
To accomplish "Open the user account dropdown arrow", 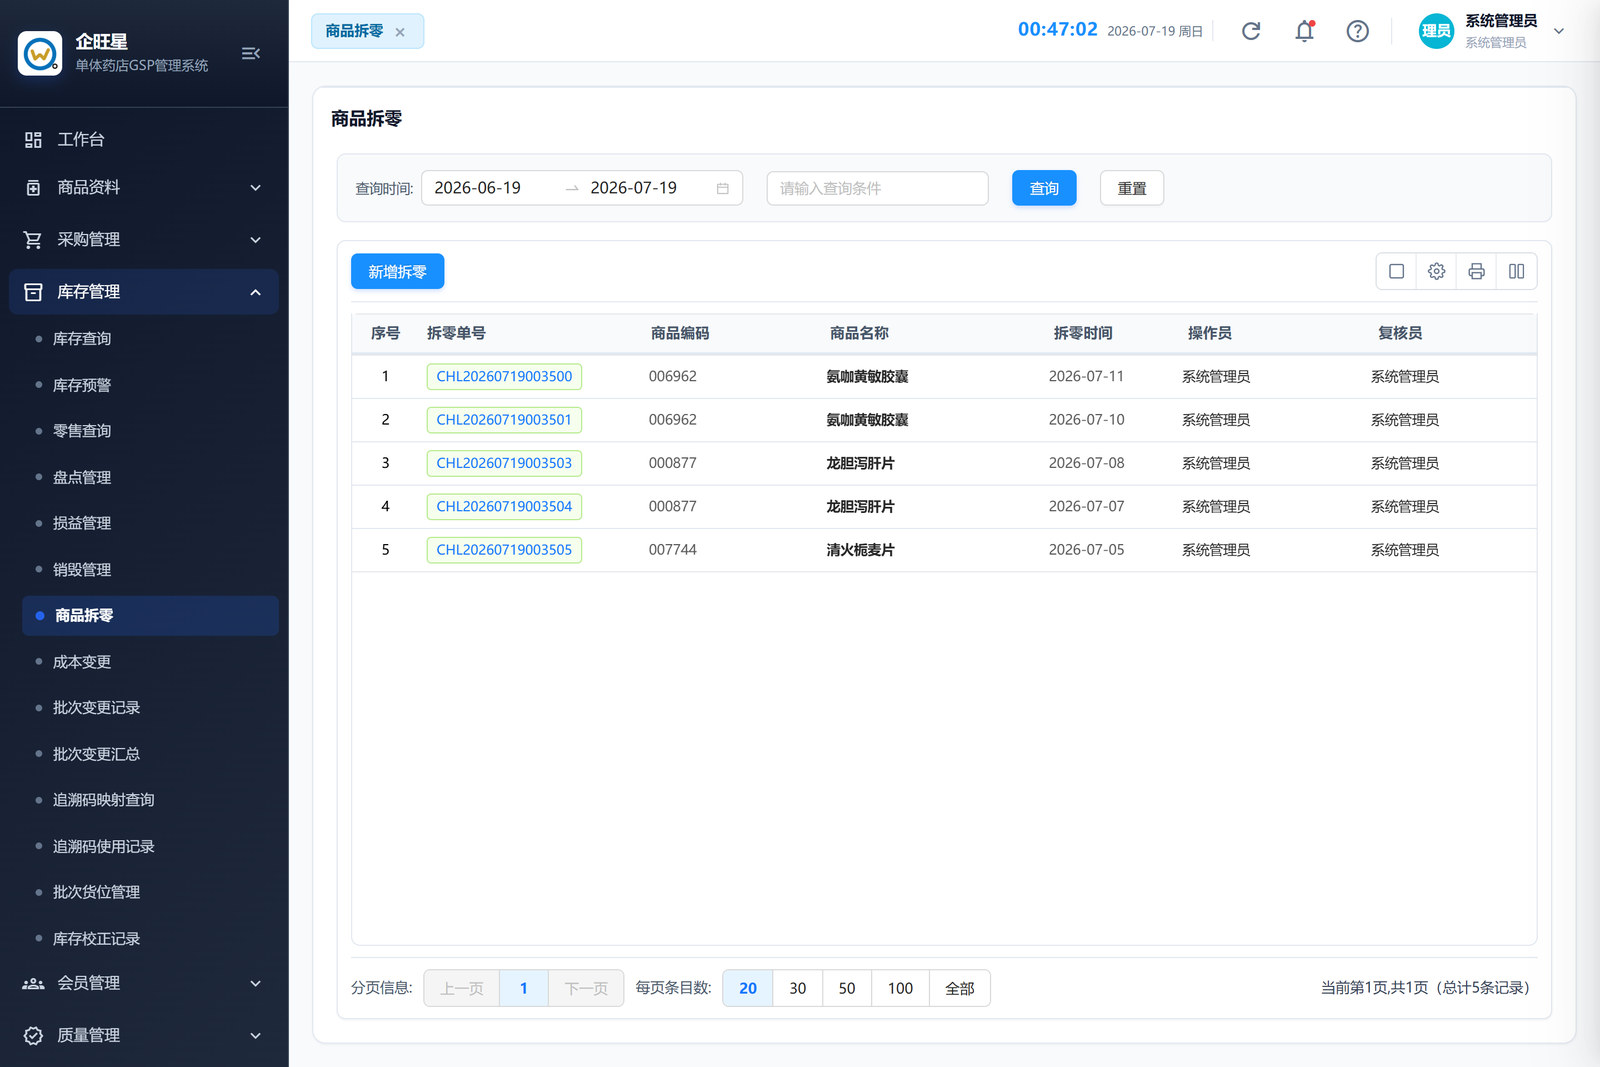I will [x=1559, y=31].
